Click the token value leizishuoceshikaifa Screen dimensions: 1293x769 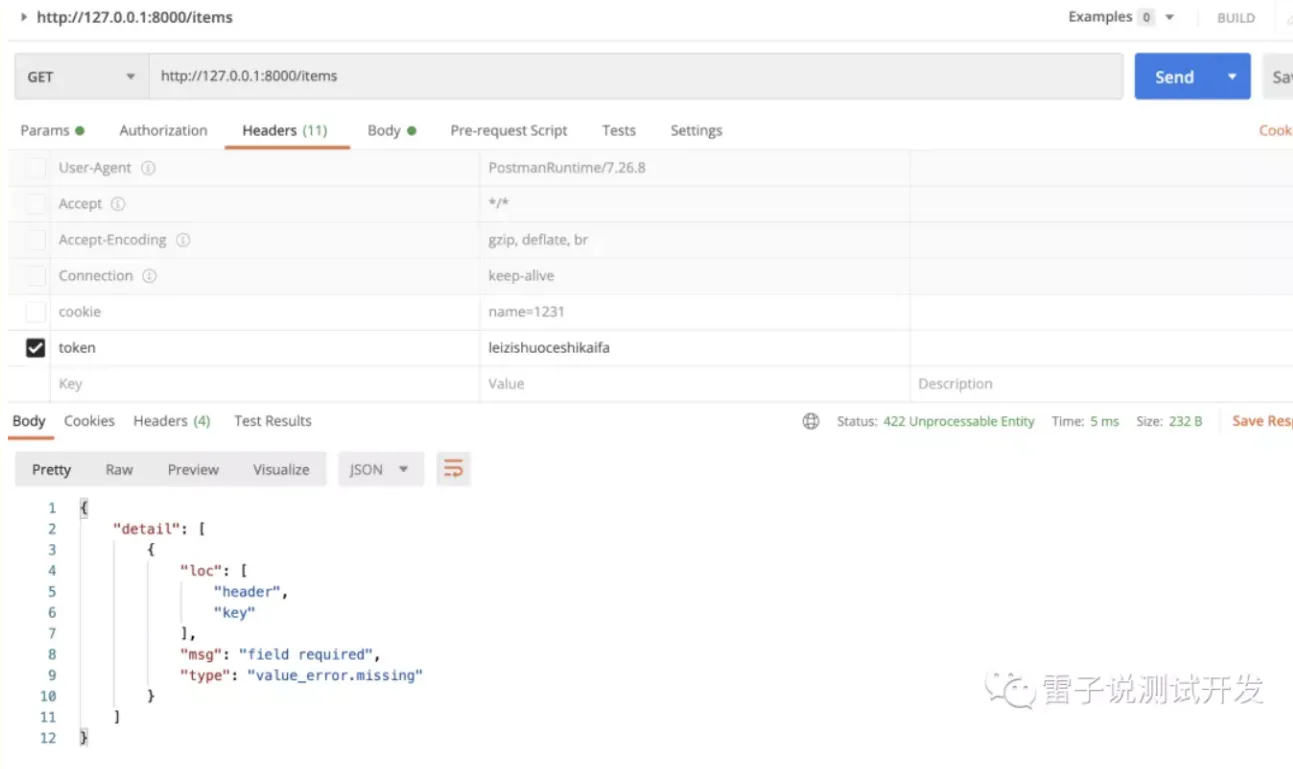pos(549,348)
